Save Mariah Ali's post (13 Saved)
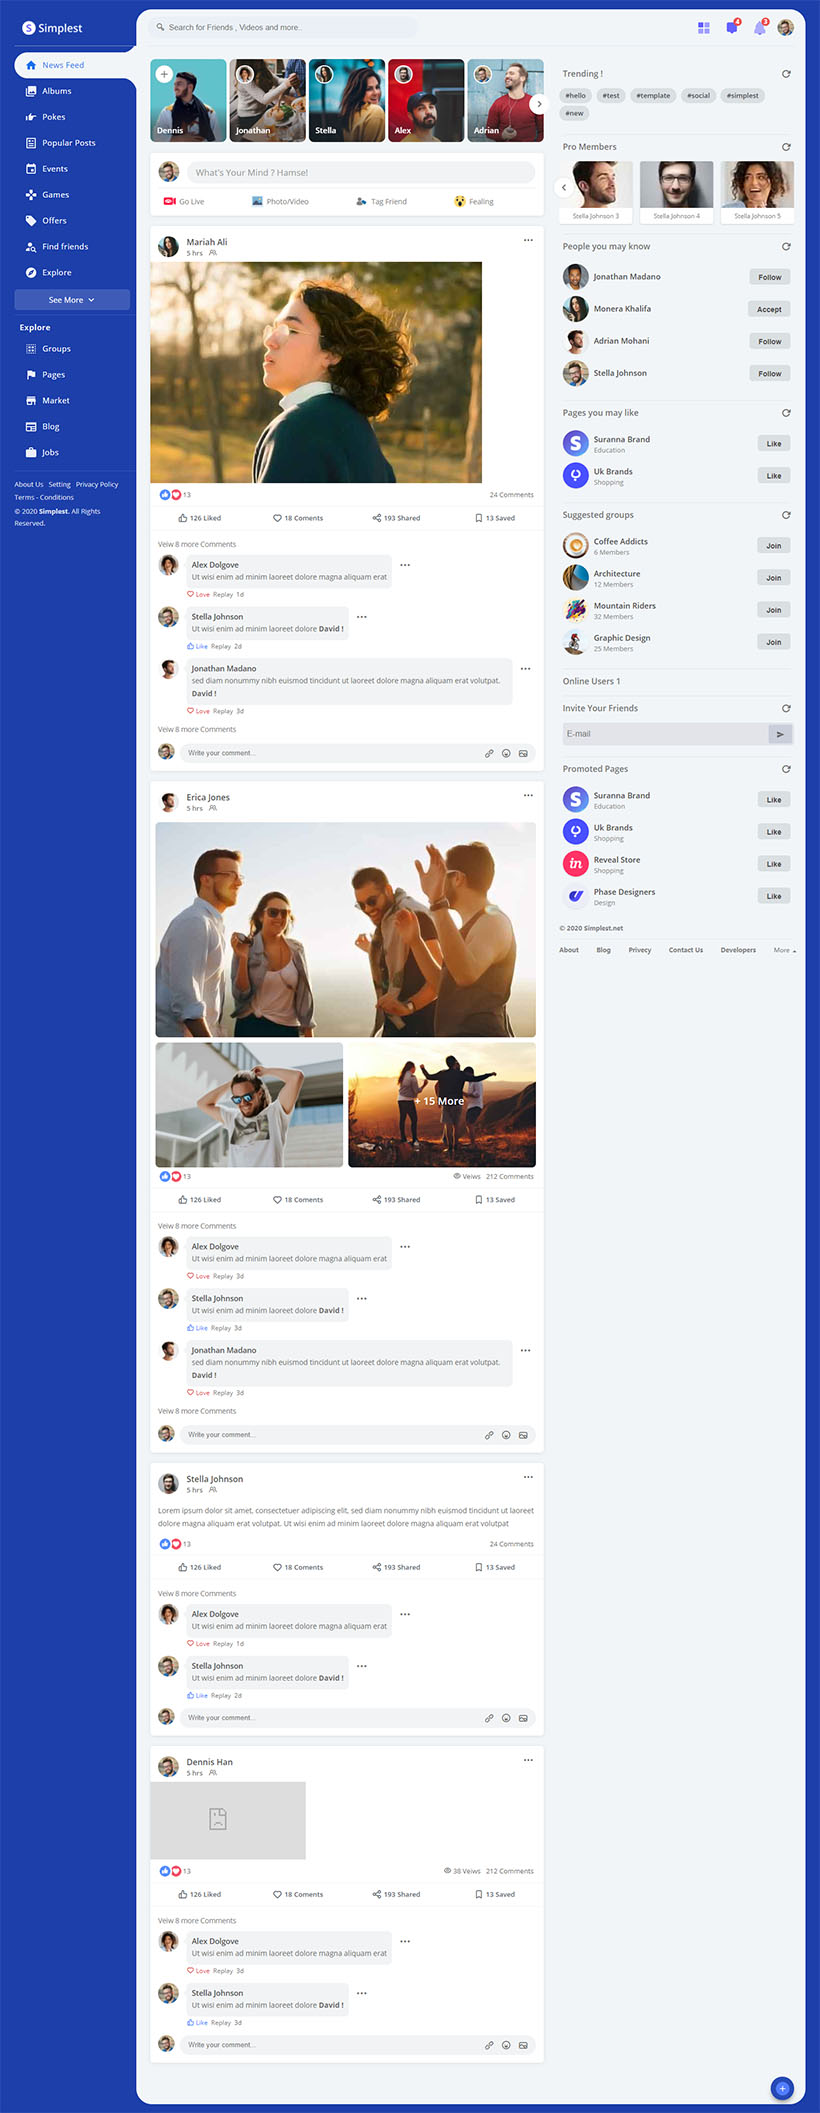This screenshot has height=2113, width=820. (x=495, y=518)
